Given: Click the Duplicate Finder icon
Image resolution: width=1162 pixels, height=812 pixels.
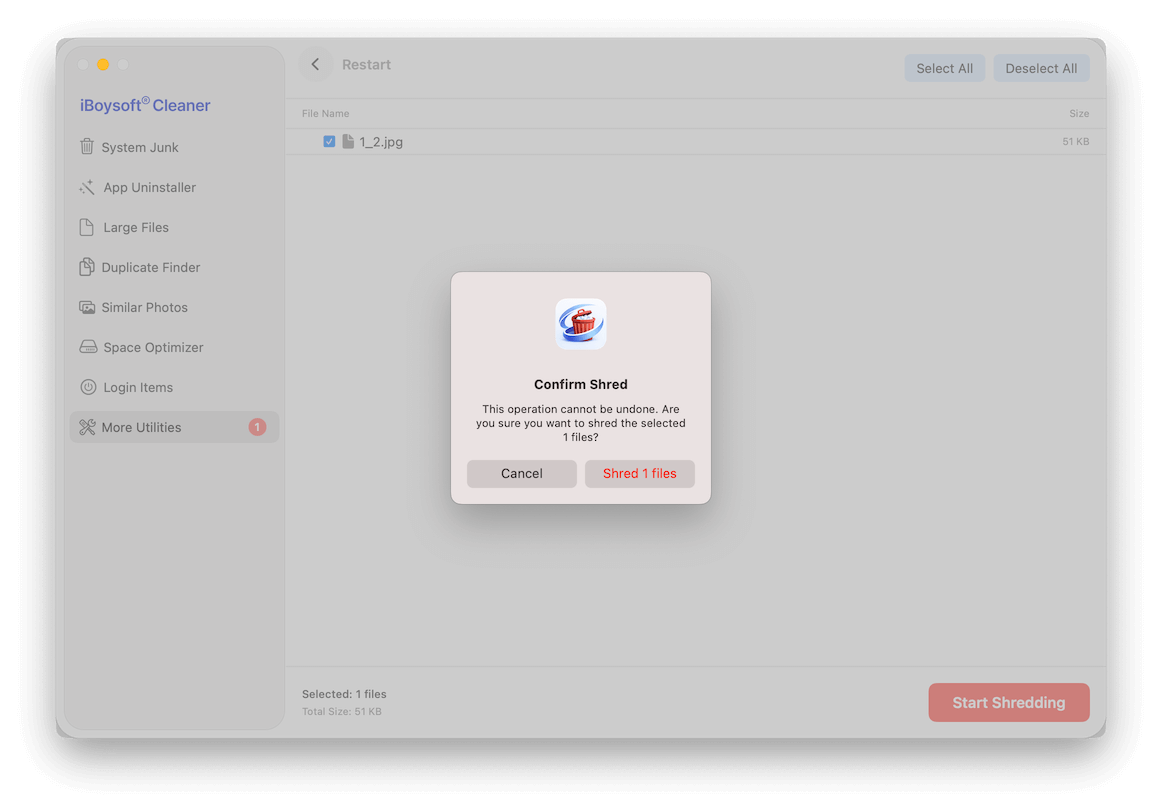Looking at the screenshot, I should tap(87, 267).
